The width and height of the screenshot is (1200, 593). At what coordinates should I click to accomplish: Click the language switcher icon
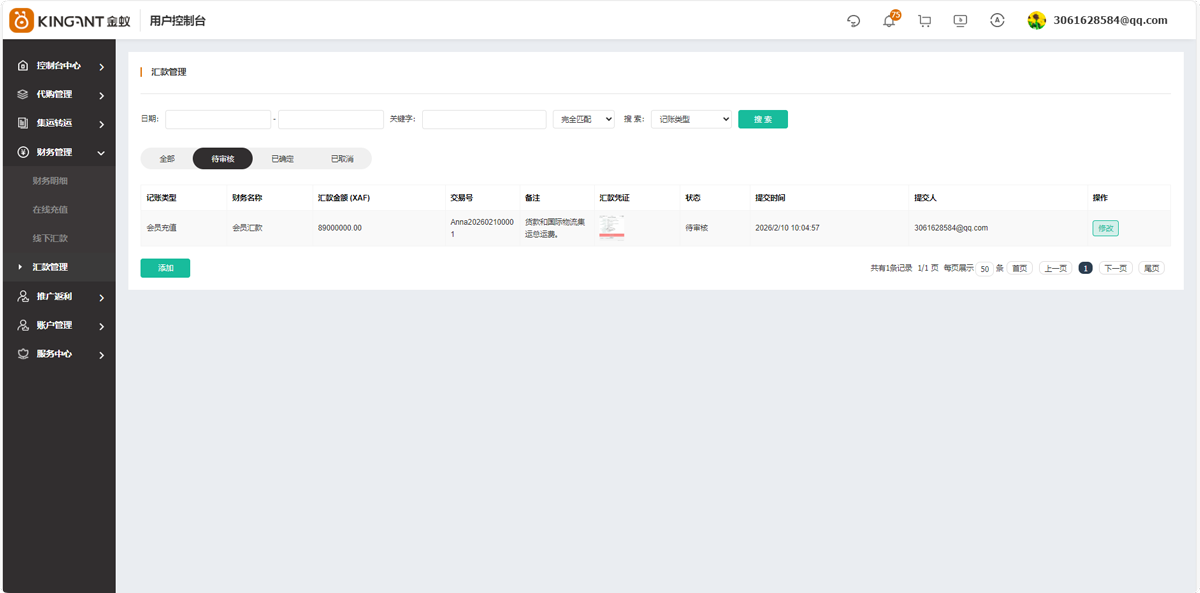click(997, 20)
